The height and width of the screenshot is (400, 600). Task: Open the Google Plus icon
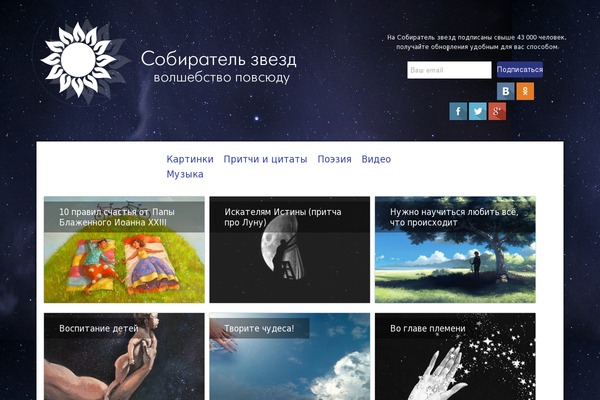[x=497, y=111]
